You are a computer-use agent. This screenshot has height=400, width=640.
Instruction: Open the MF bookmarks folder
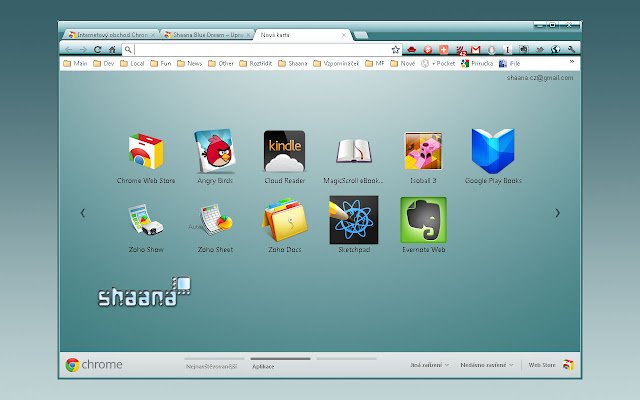coord(375,63)
